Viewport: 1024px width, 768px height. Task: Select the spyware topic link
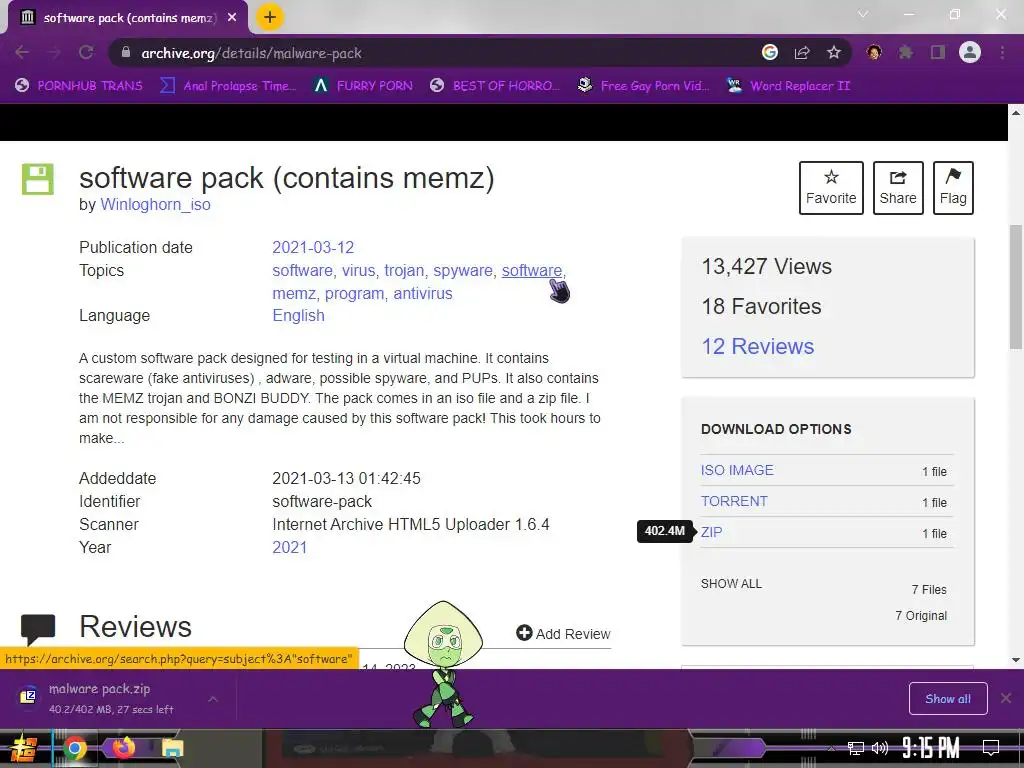click(x=463, y=270)
